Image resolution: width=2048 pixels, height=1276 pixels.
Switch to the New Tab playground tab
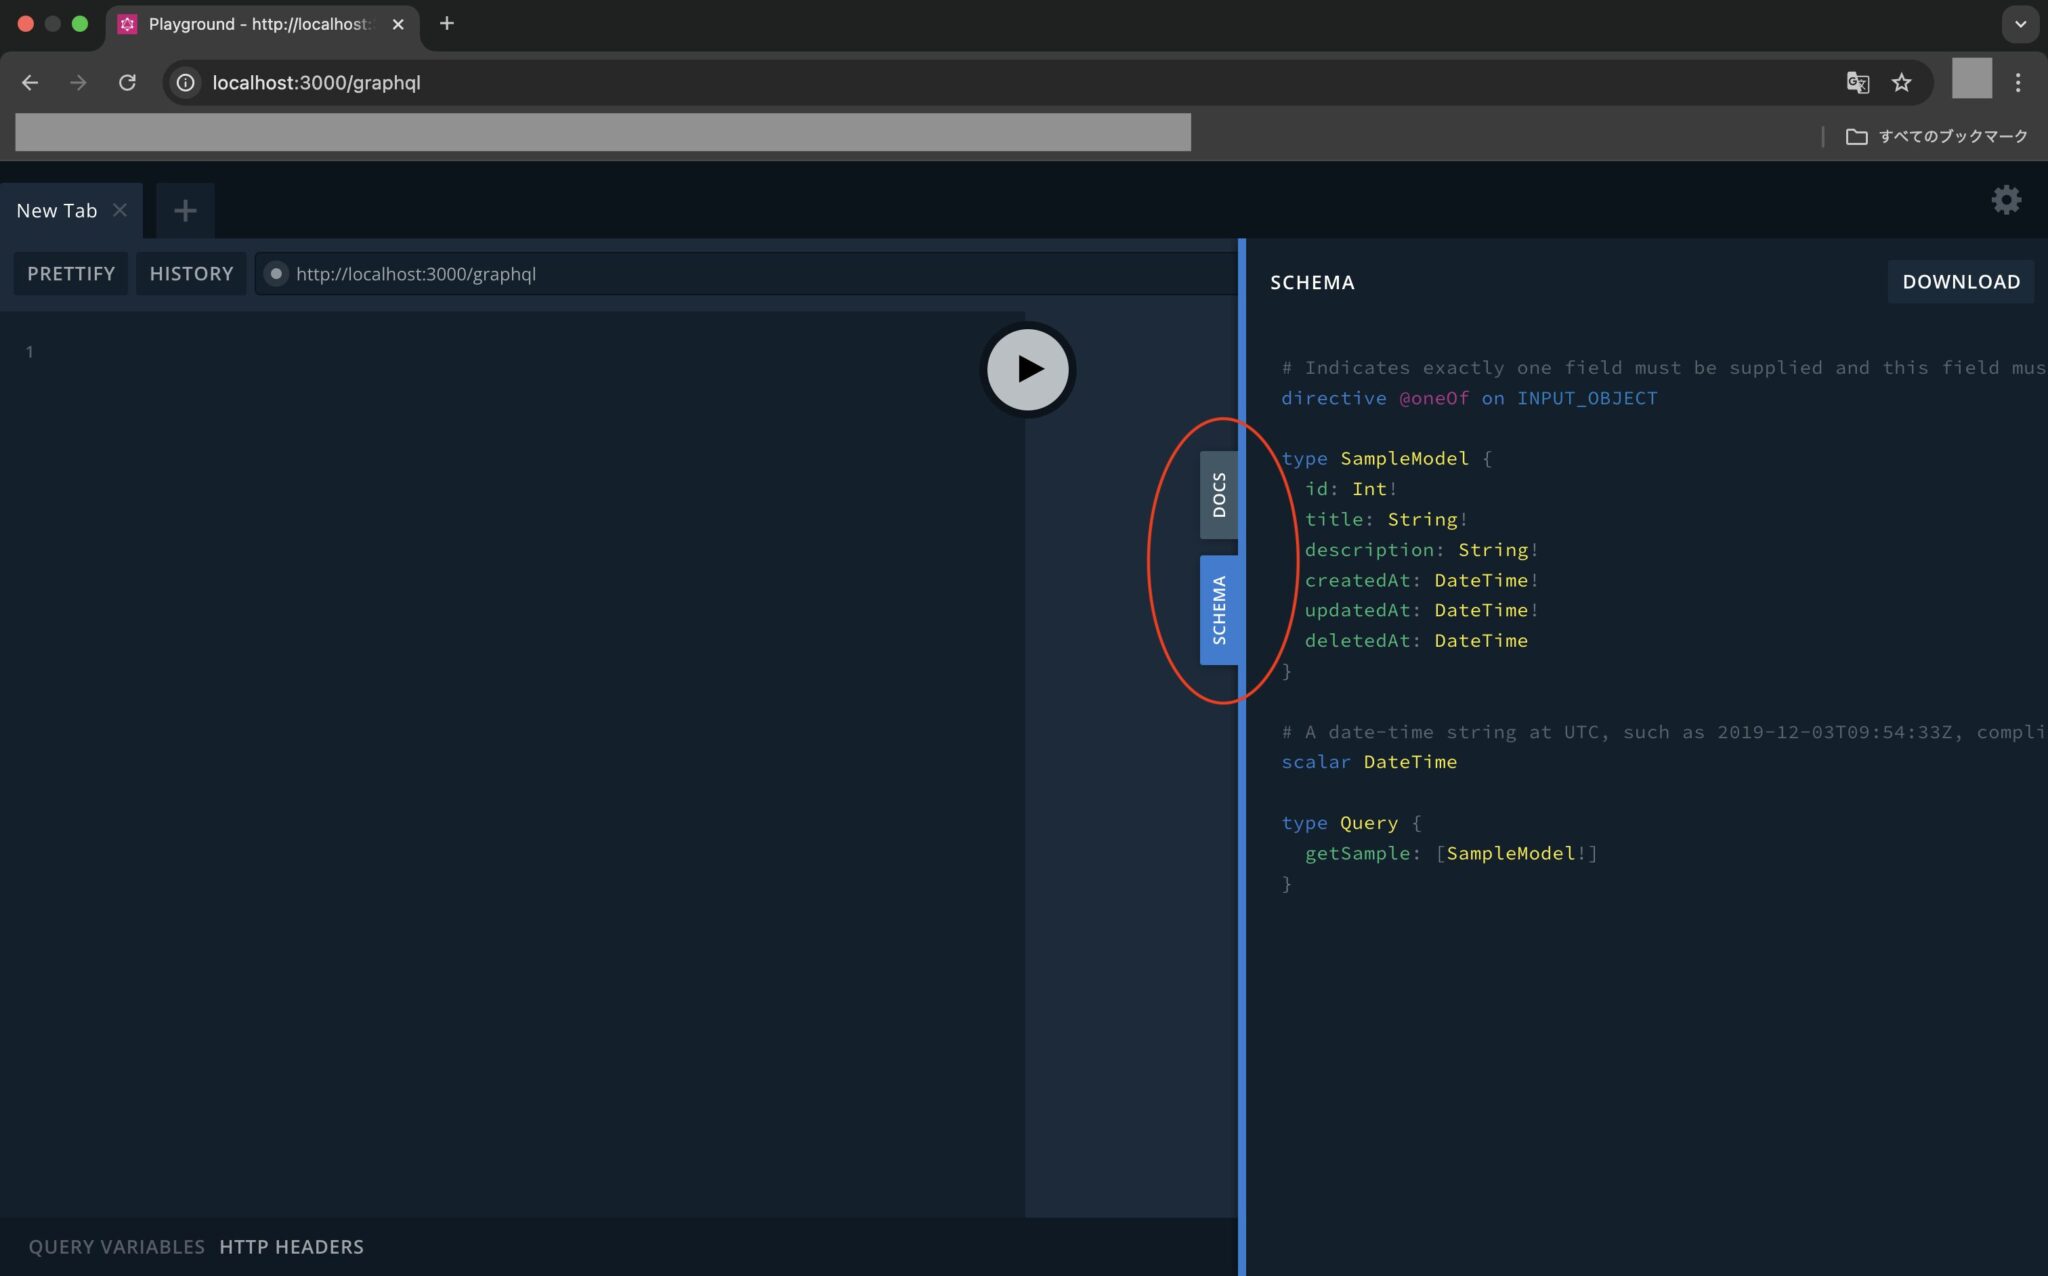[x=56, y=210]
